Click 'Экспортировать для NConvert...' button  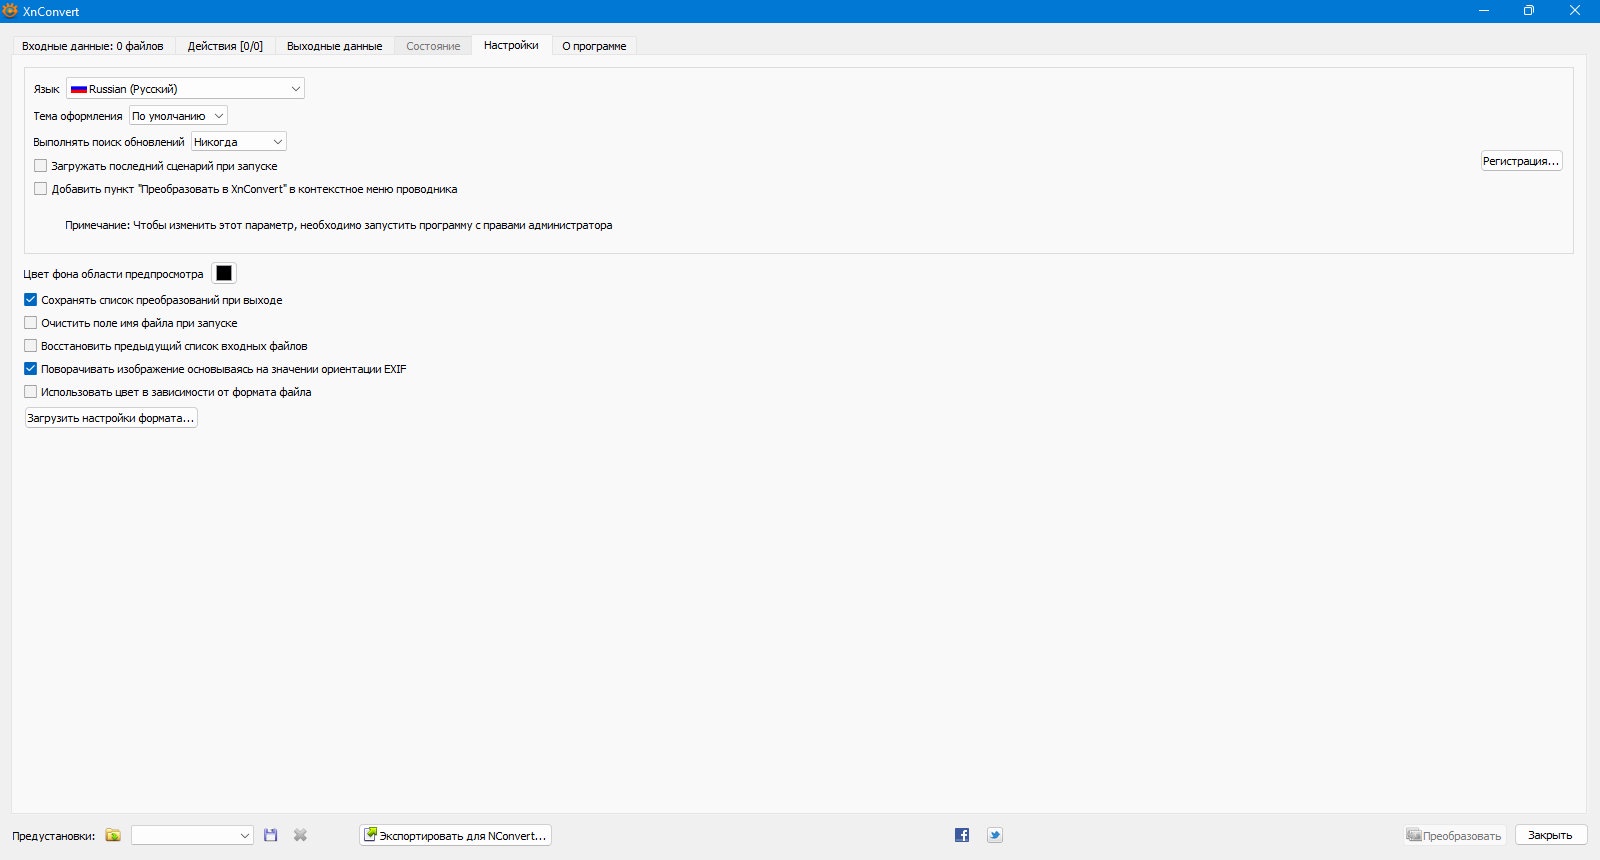[455, 835]
